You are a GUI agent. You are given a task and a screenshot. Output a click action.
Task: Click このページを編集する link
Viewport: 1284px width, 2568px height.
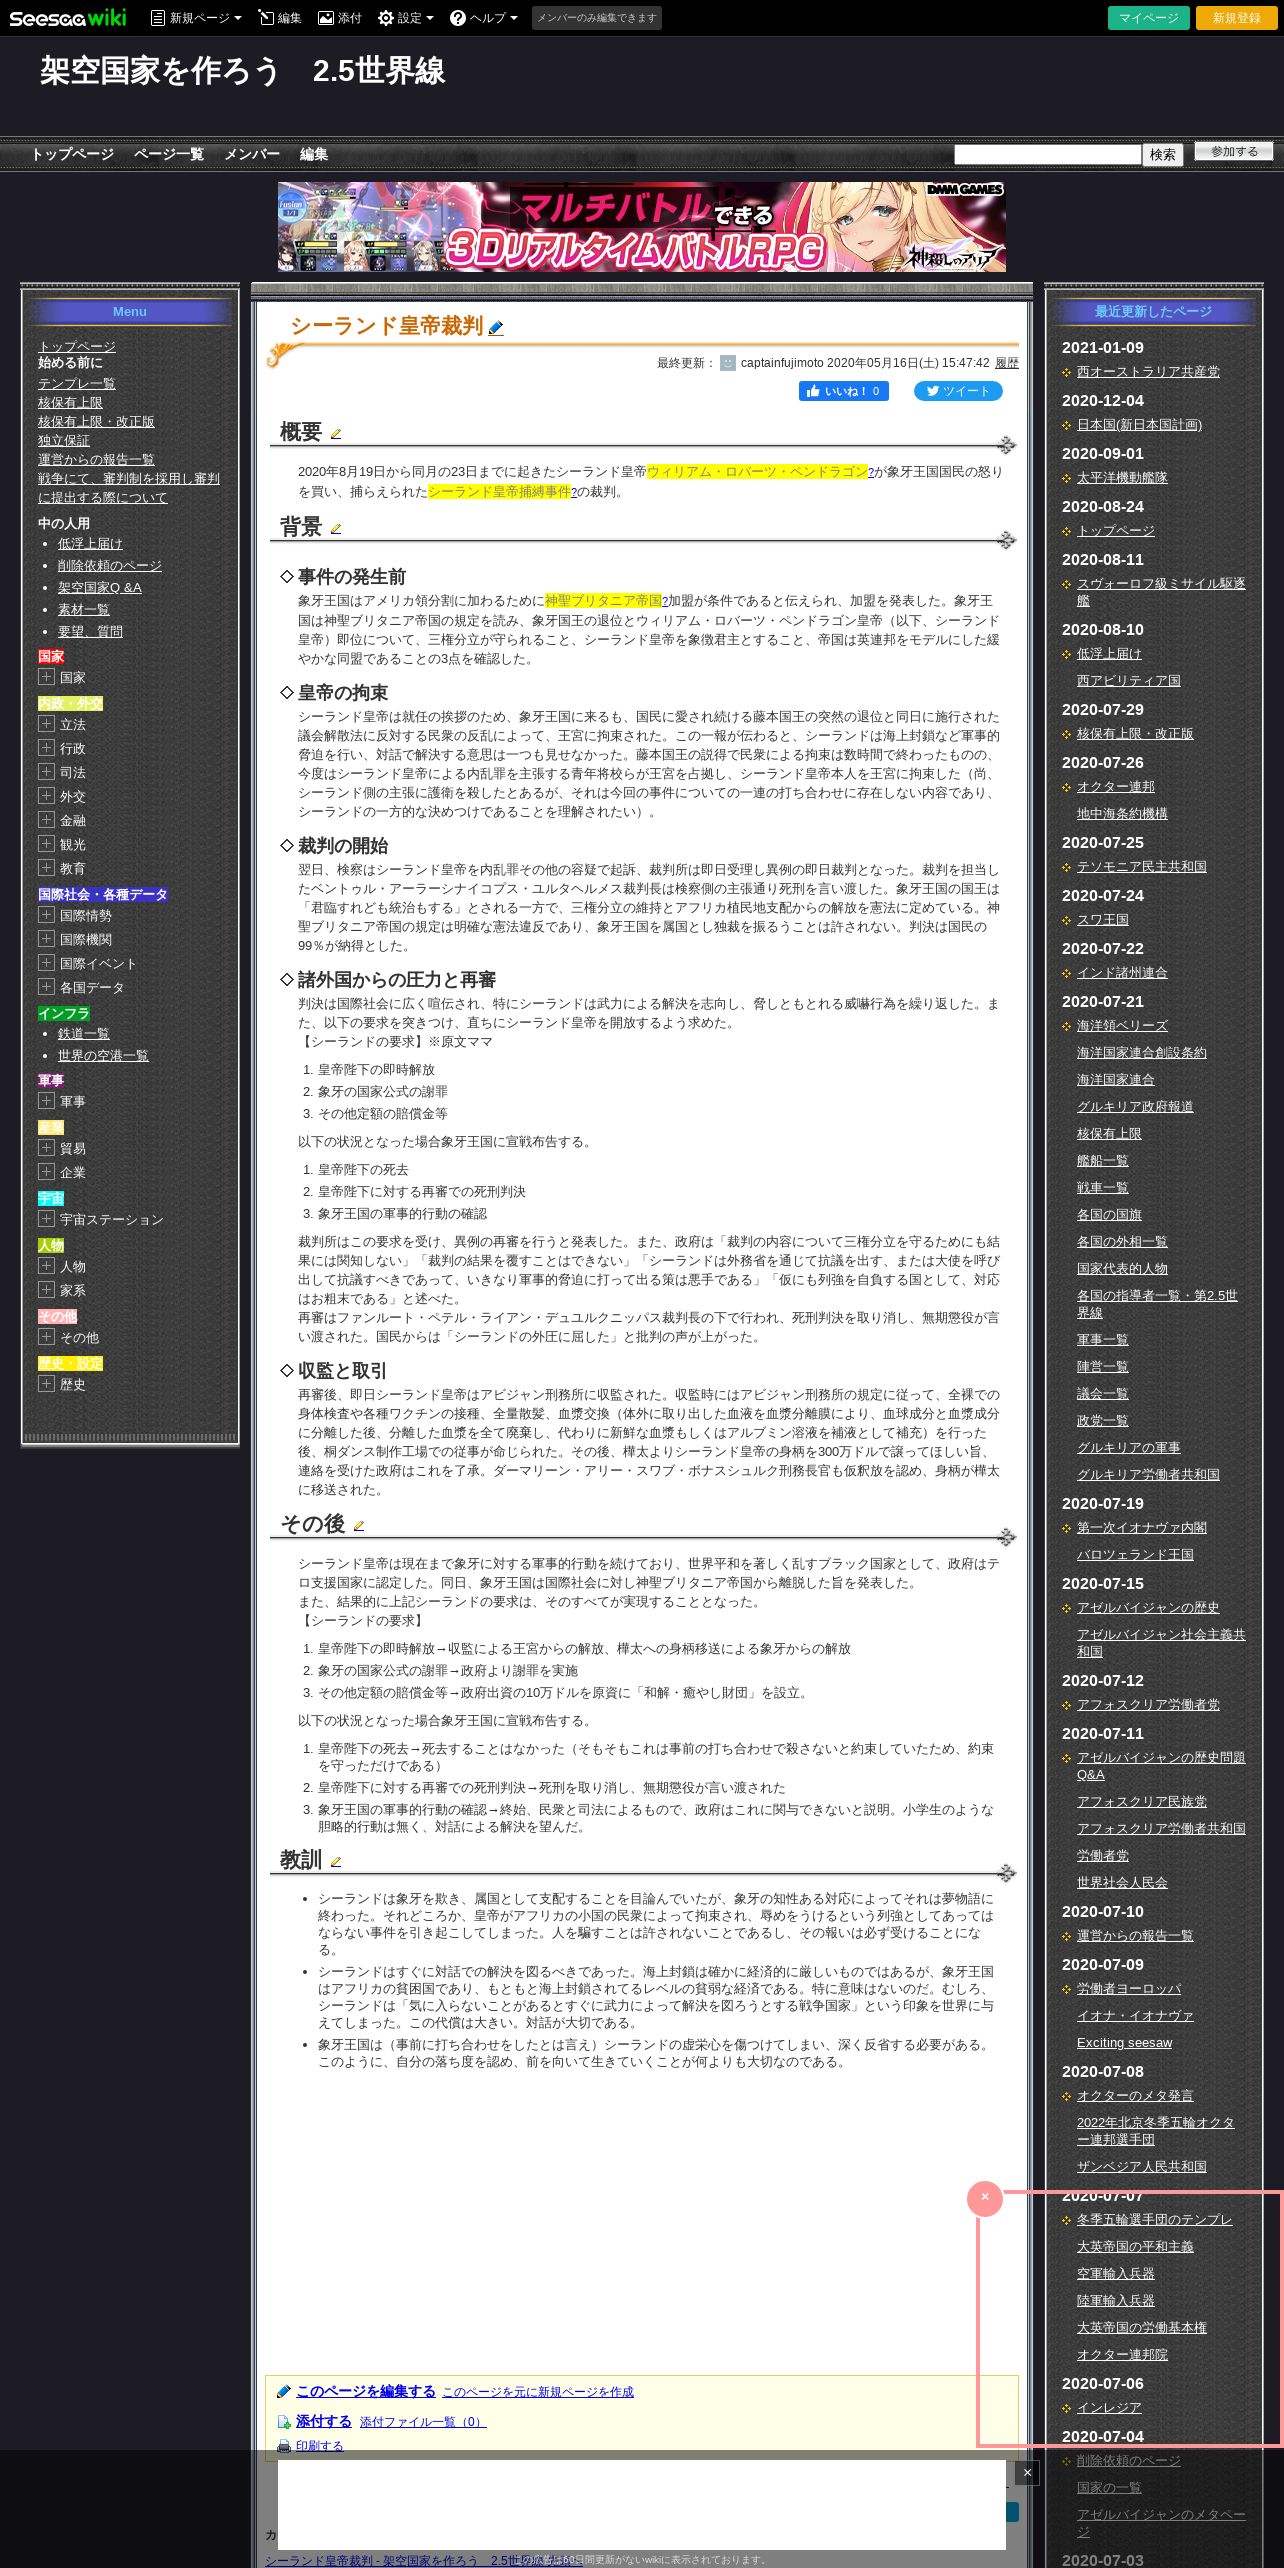coord(366,2391)
